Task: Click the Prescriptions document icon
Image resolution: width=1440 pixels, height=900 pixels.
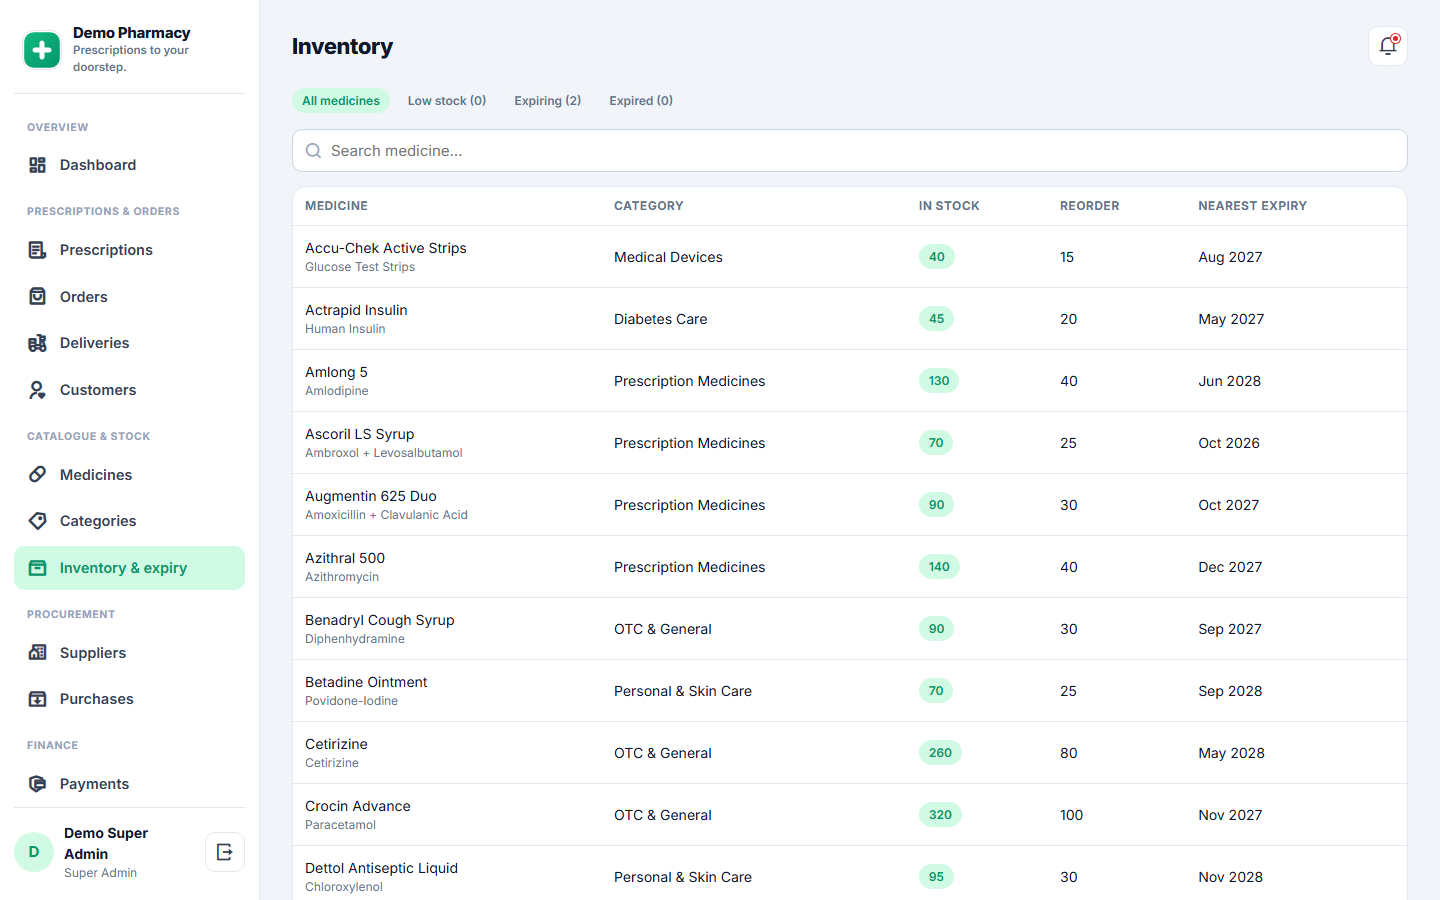Action: (x=37, y=250)
